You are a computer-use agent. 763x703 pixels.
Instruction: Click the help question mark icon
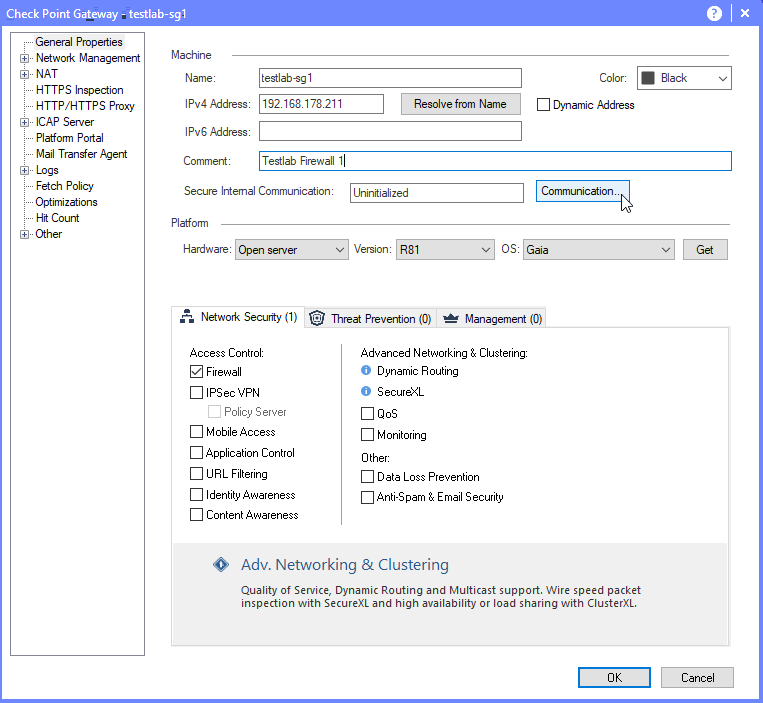pyautogui.click(x=714, y=13)
